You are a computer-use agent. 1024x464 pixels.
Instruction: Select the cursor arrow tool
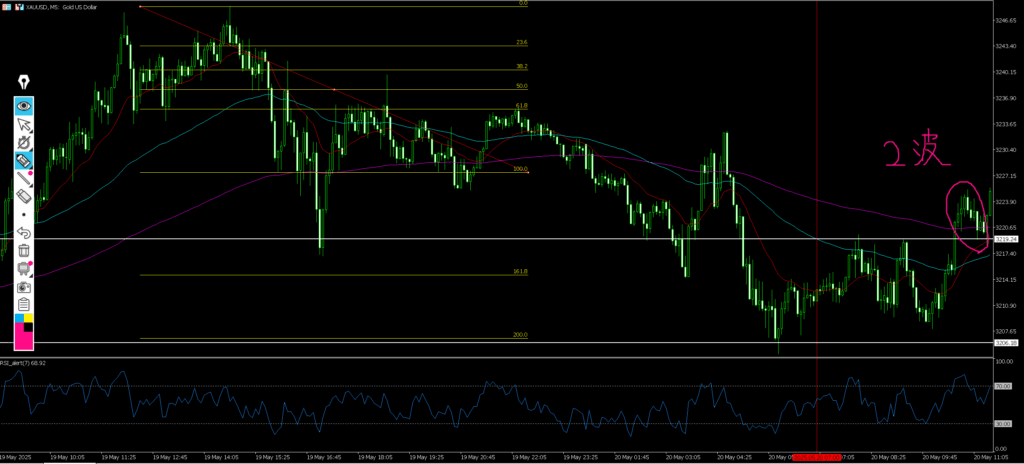click(x=24, y=124)
